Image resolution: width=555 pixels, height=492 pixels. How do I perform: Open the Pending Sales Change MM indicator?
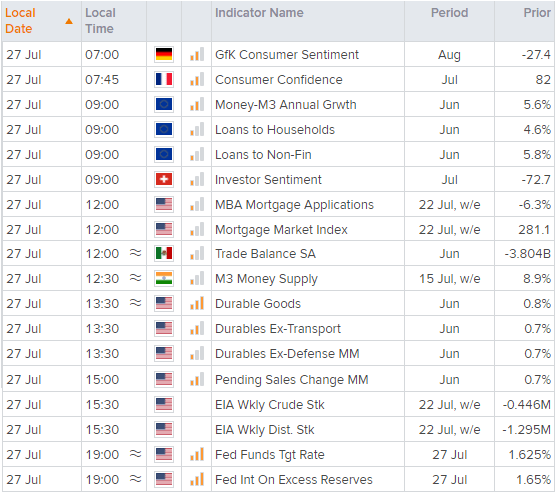click(292, 380)
